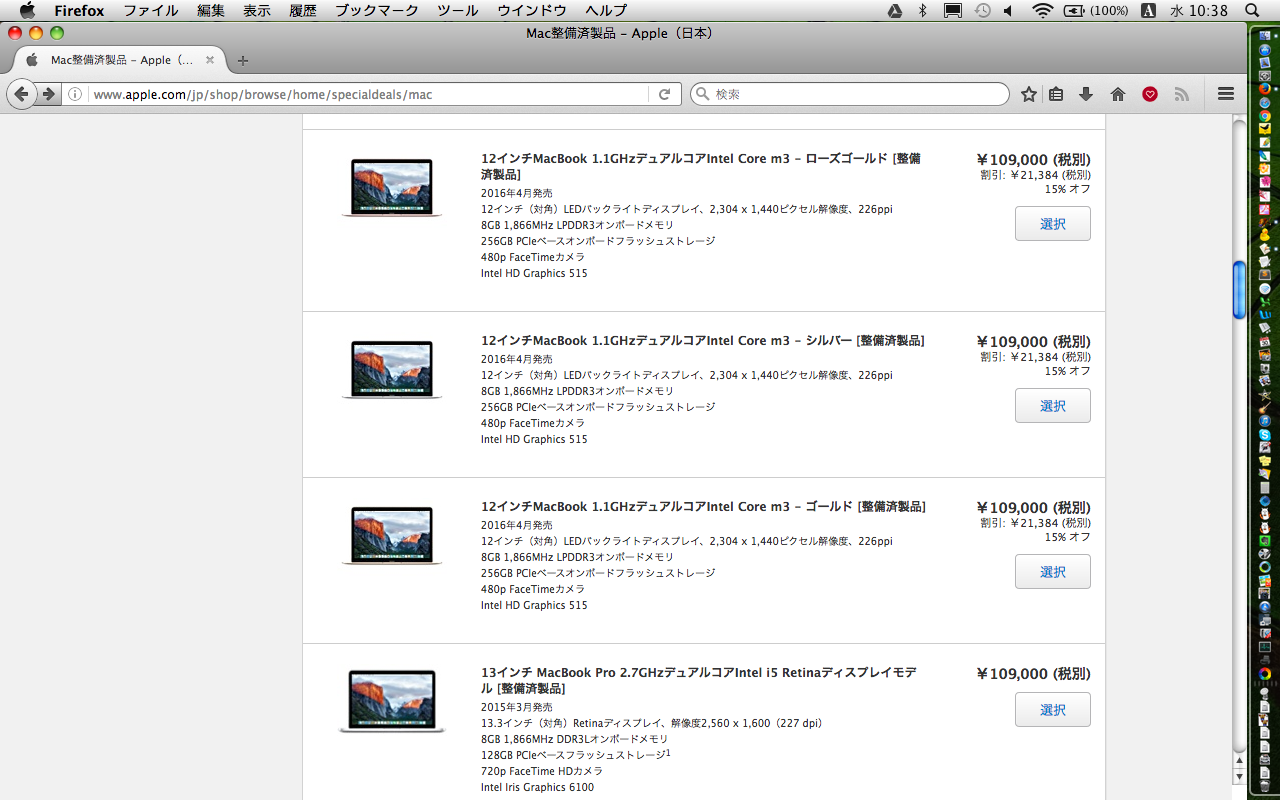Launch Finder from the dock

coord(1265,35)
